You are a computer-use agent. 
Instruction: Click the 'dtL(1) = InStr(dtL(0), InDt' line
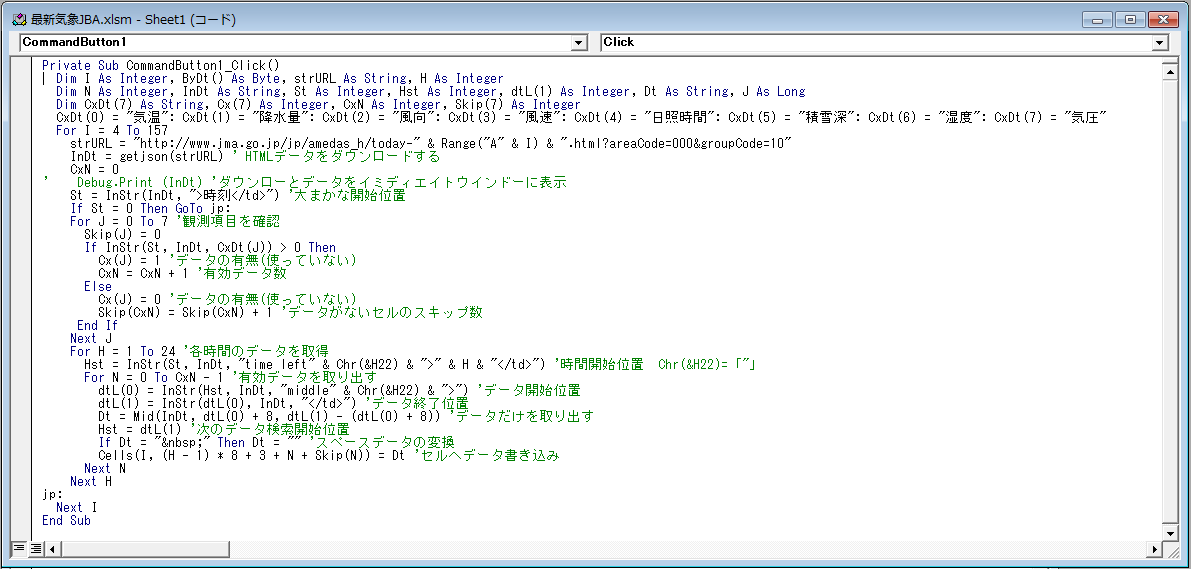click(283, 403)
